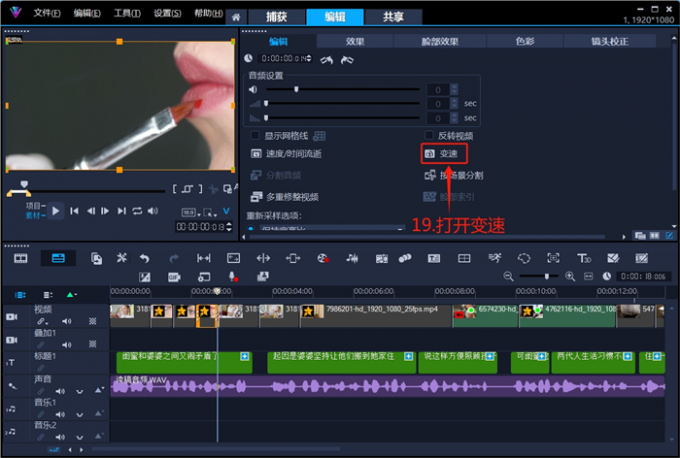Open the 脸部效果 options tab
680x458 pixels.
(440, 42)
